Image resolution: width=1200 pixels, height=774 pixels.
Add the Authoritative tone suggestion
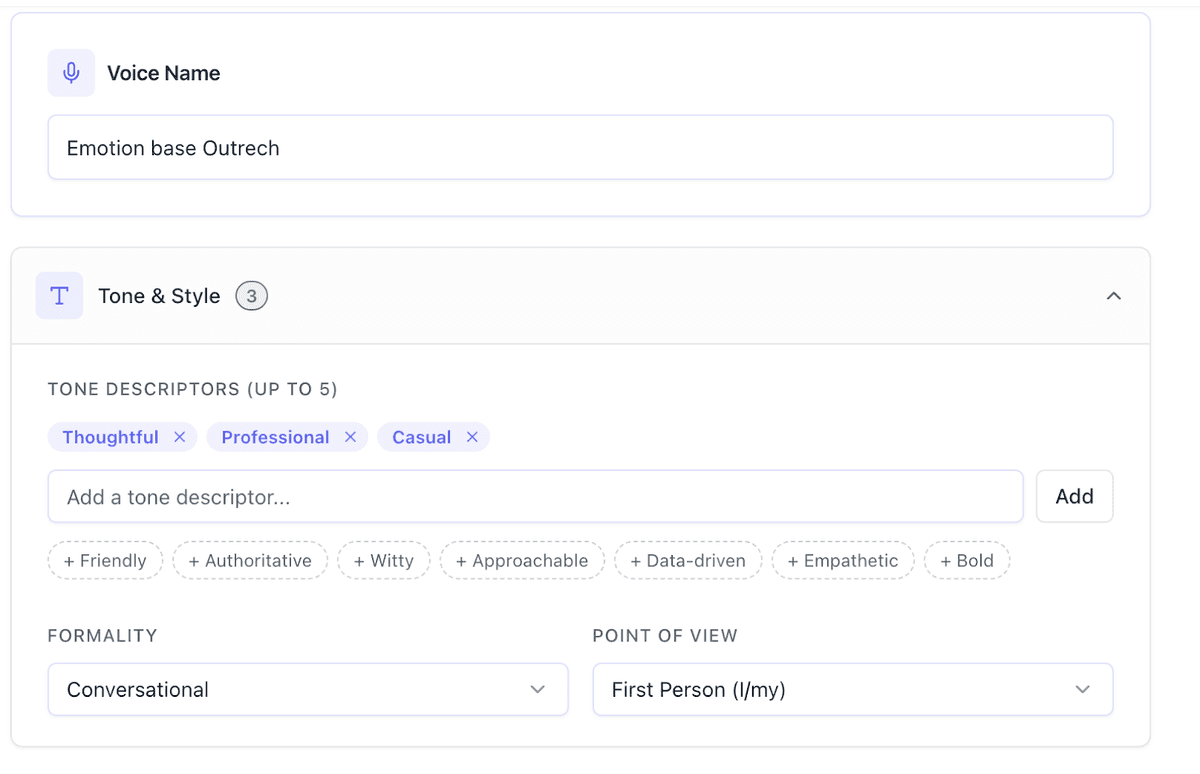click(x=250, y=561)
